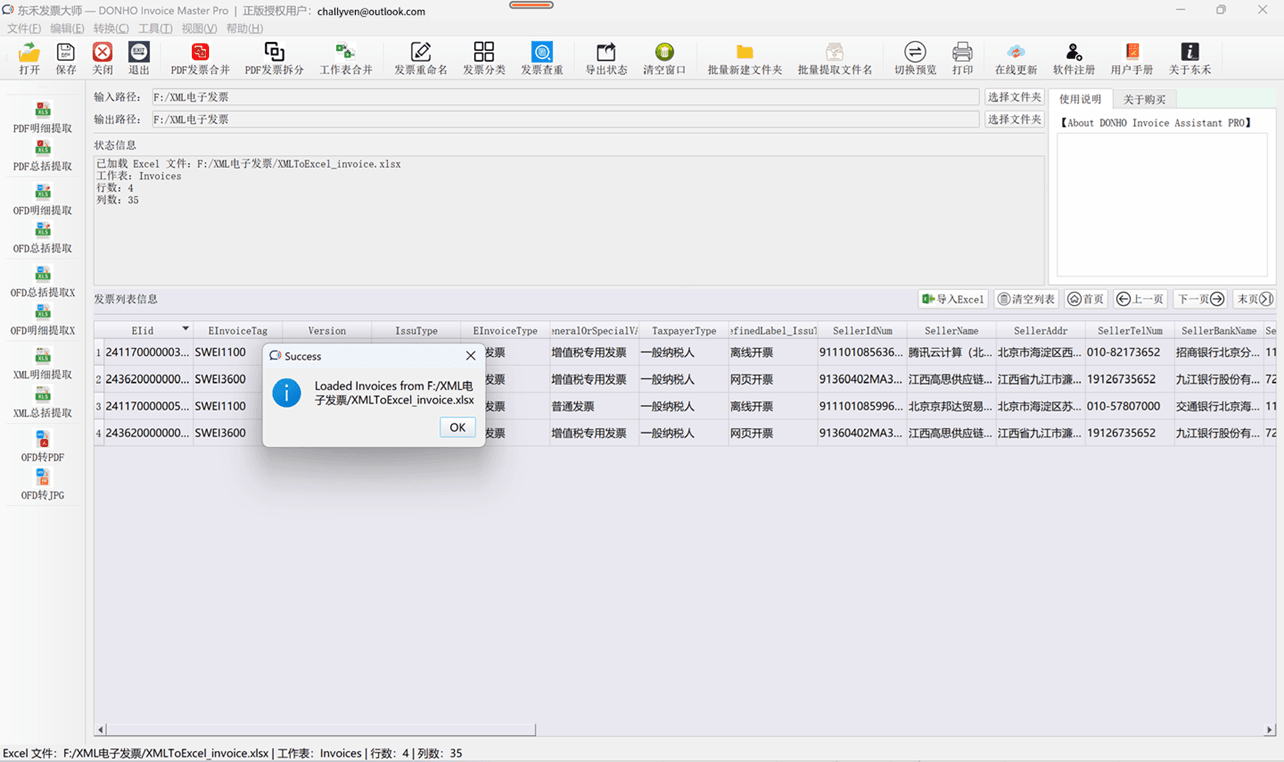
Task: Select OFD转JPG in the sidebar
Action: [42, 484]
